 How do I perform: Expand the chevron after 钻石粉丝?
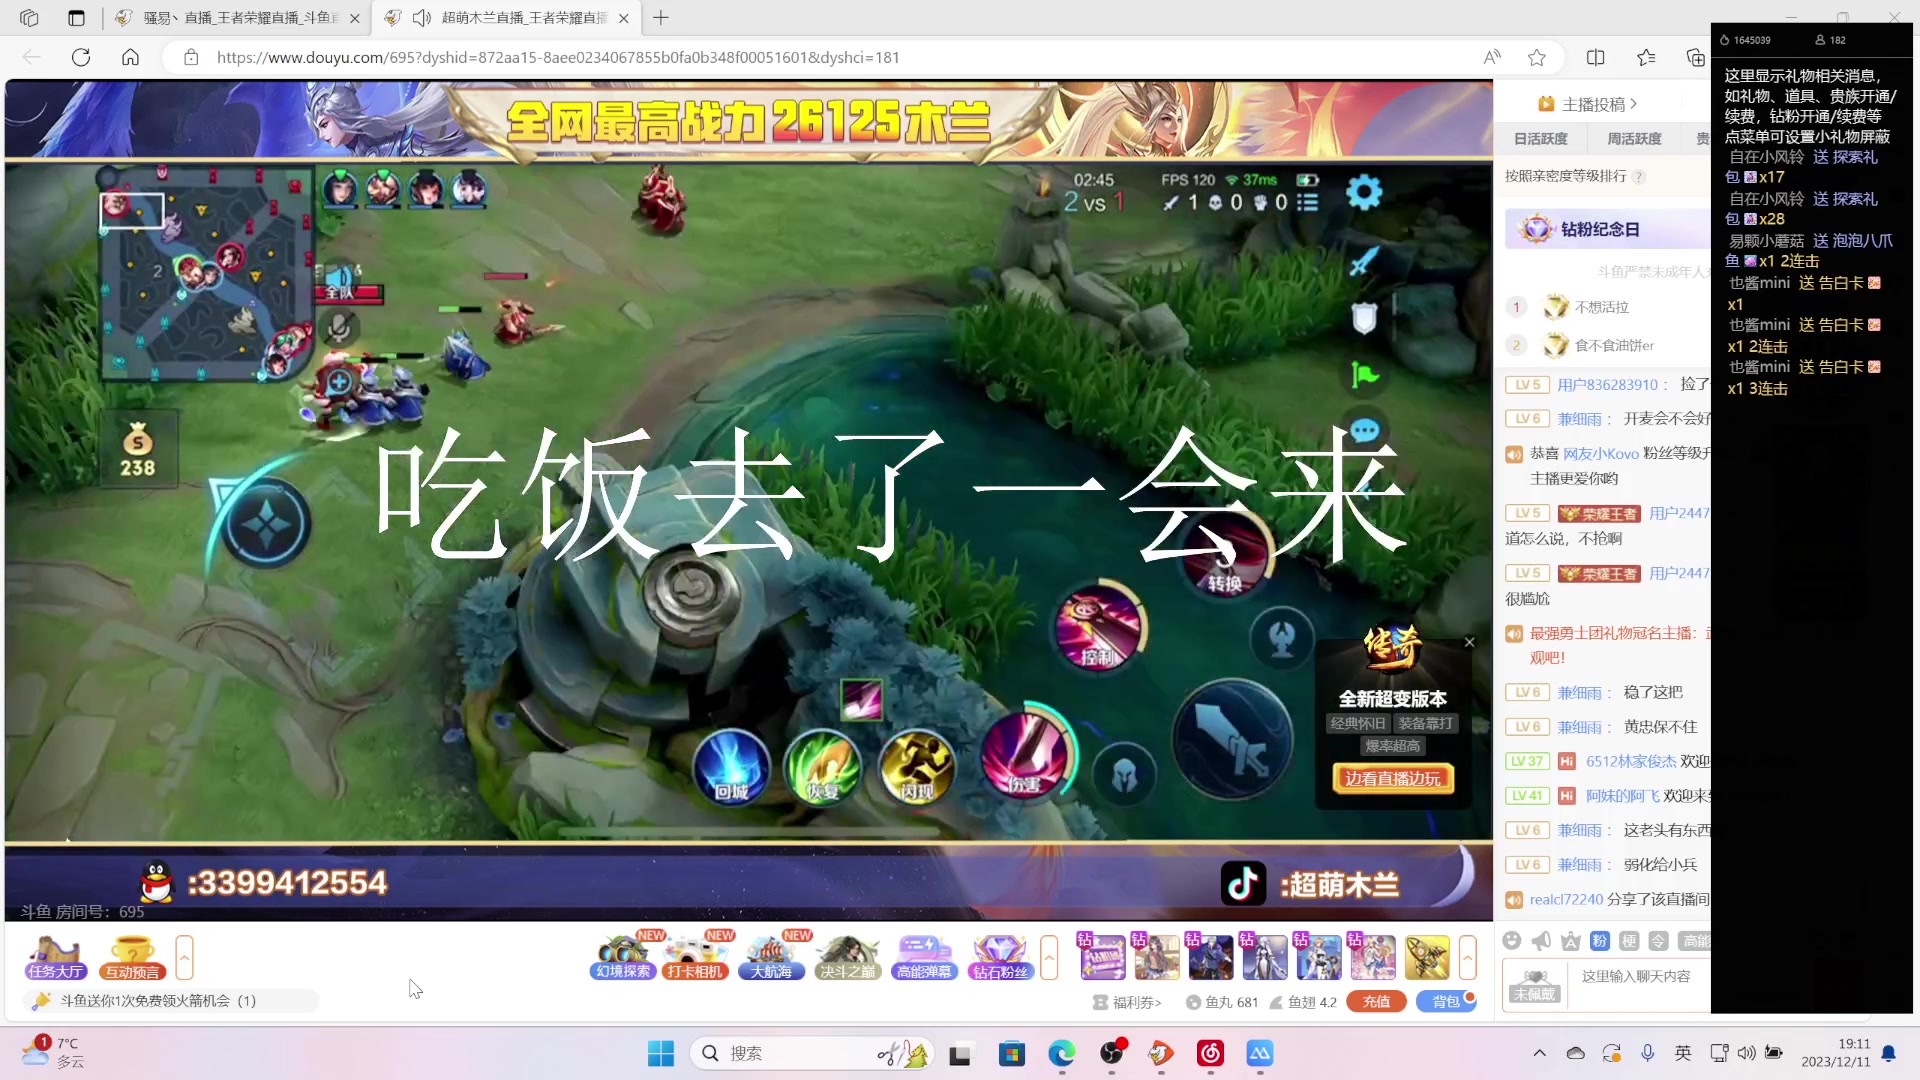1049,957
